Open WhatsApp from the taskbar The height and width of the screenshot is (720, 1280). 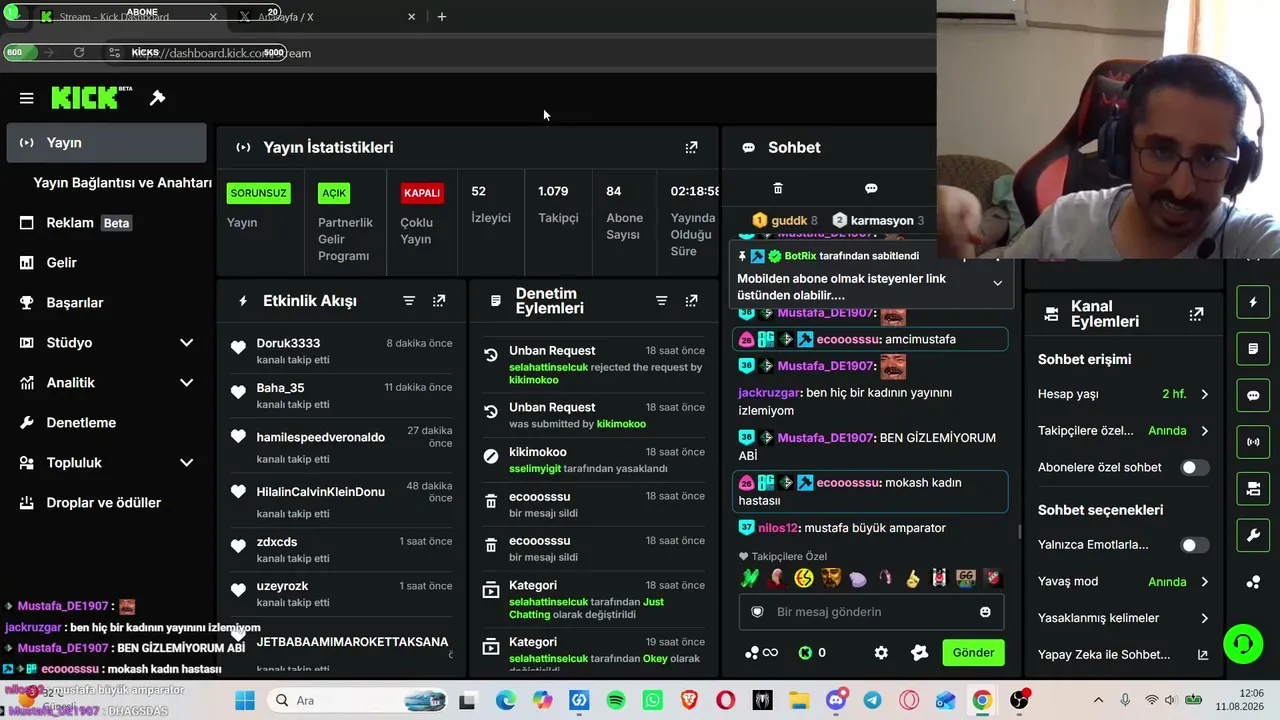click(653, 700)
